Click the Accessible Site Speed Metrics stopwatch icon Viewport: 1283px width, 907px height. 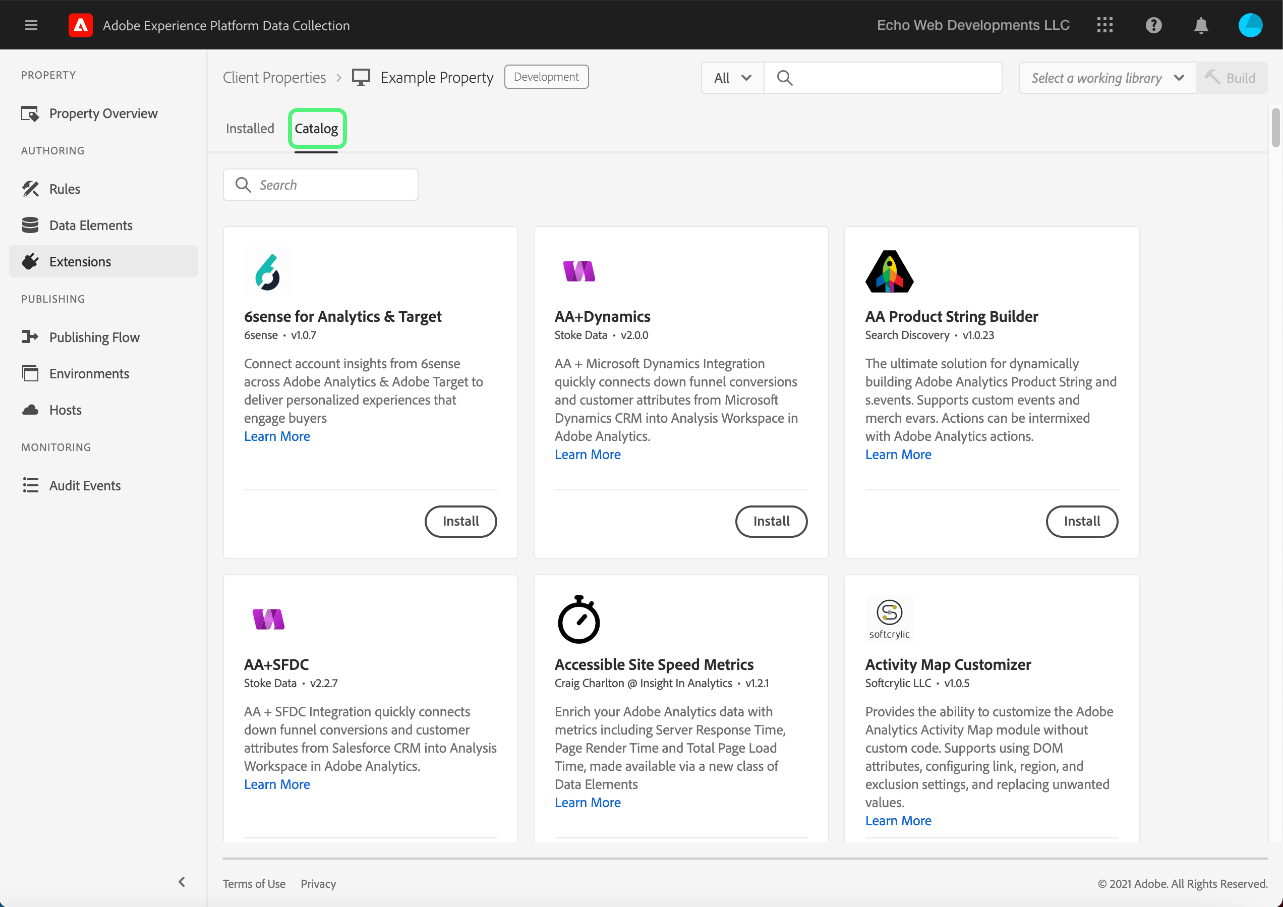click(x=578, y=619)
